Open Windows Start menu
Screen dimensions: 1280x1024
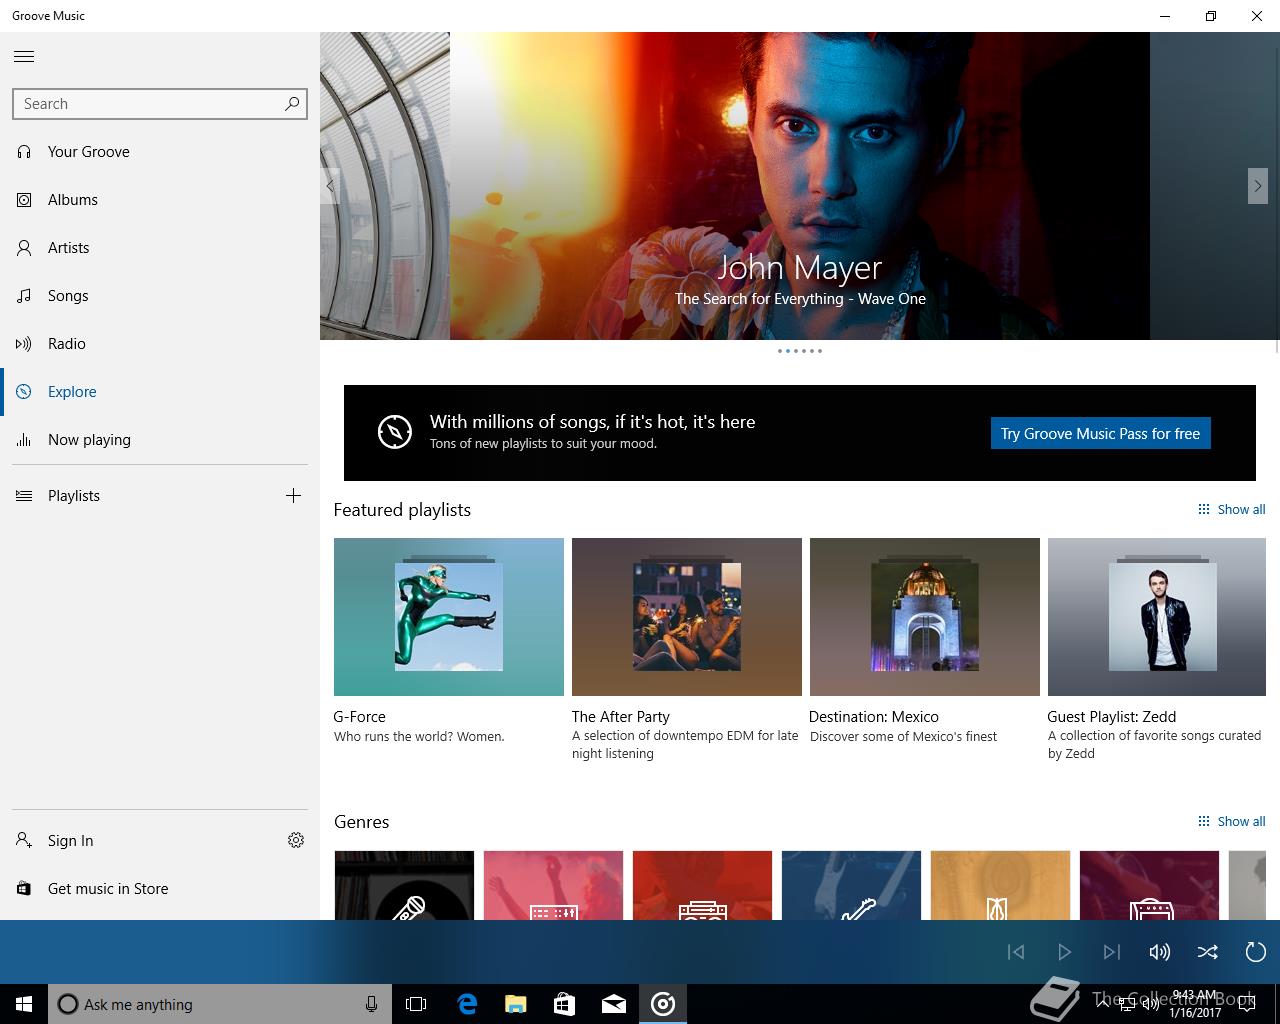[24, 1004]
